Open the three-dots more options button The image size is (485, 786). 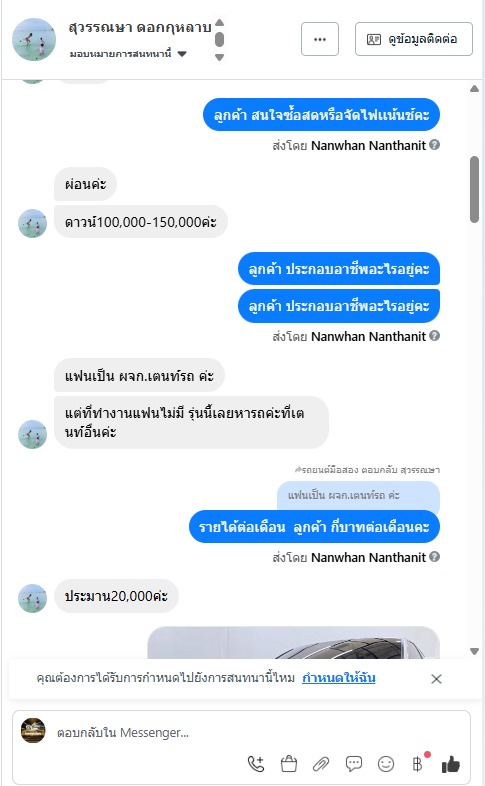320,39
